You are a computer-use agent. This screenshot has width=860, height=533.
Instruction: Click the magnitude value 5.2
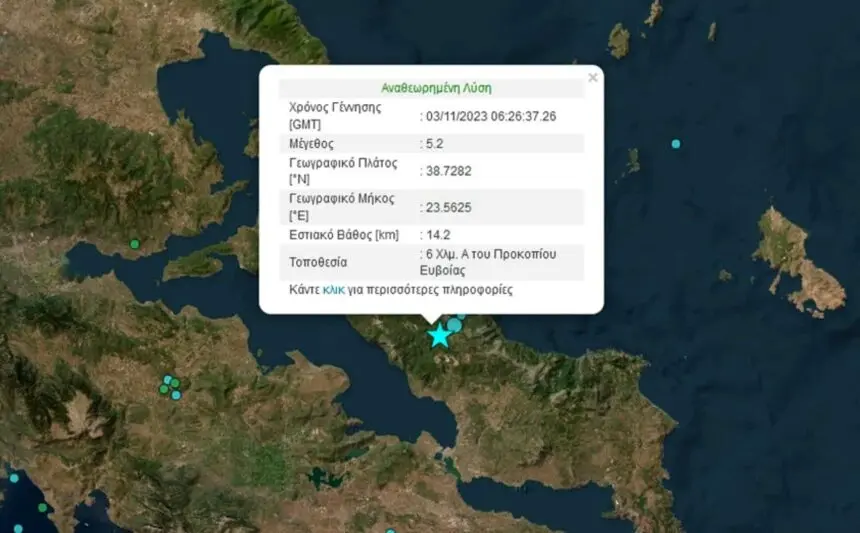[432, 143]
